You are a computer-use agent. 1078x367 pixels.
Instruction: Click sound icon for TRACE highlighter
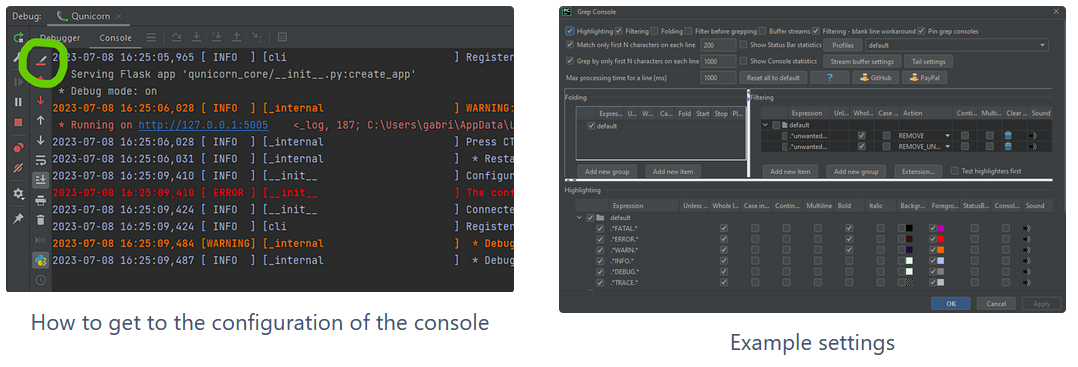[x=1027, y=282]
